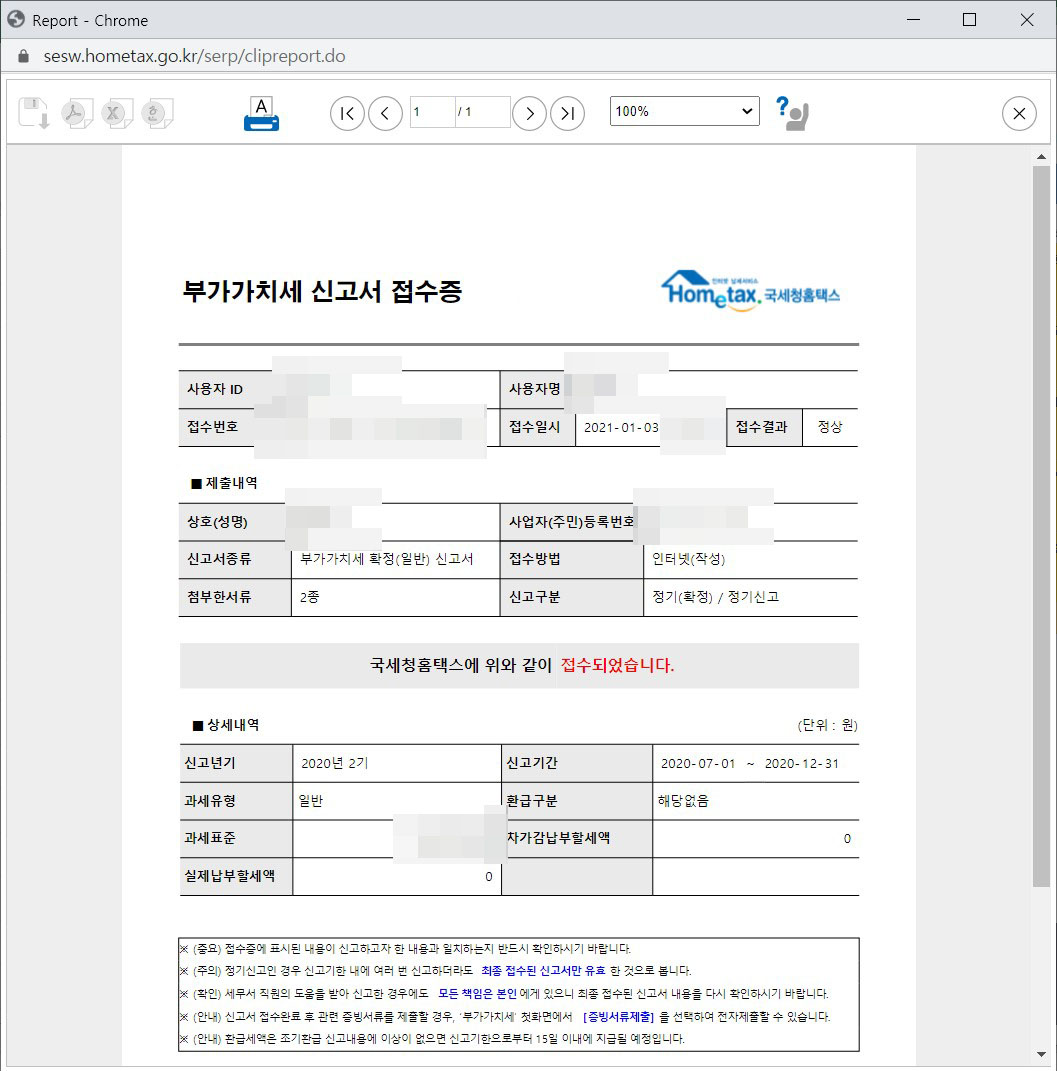
Task: Click the '2020년 2기' value
Action: point(335,764)
